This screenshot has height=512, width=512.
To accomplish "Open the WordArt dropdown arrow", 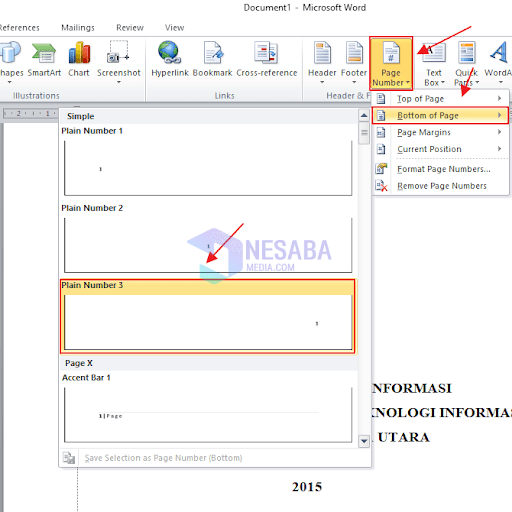I will click(501, 82).
